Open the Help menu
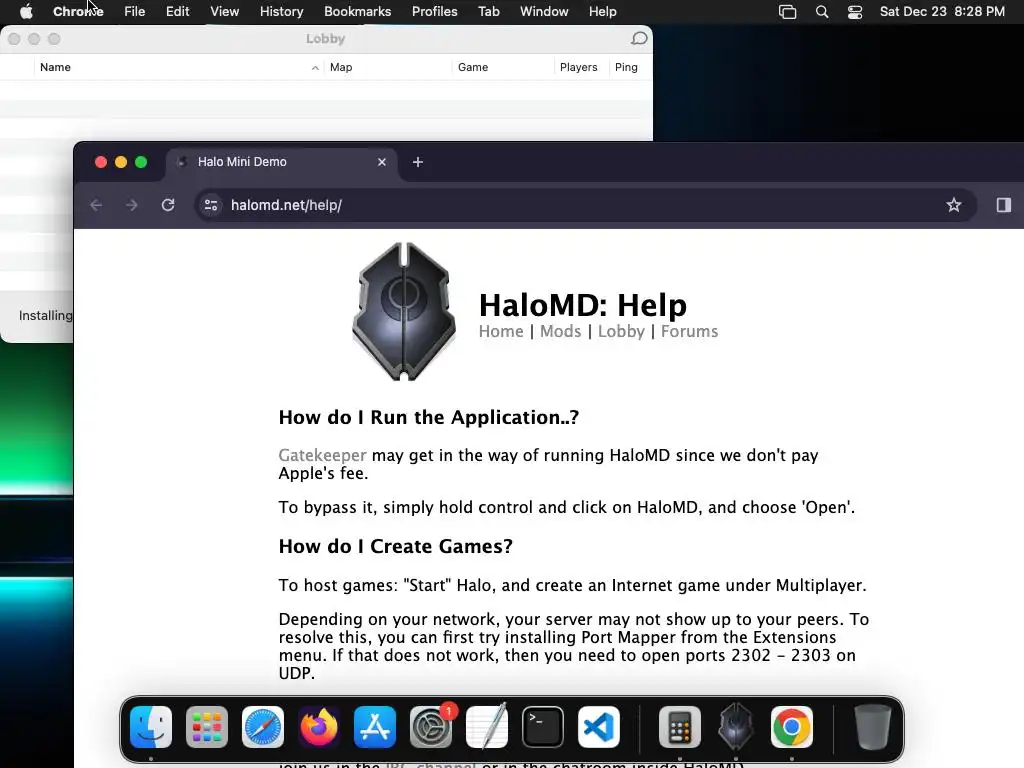The image size is (1024, 768). click(x=602, y=11)
